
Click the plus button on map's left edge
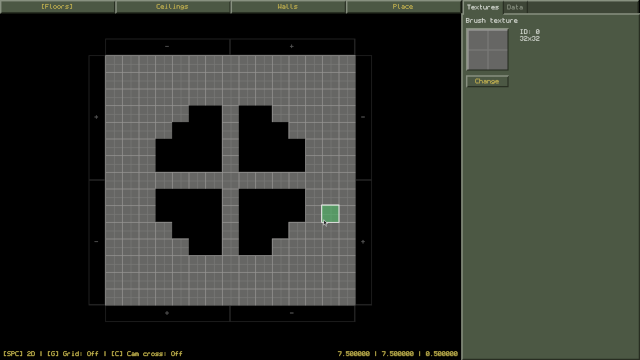tap(97, 118)
